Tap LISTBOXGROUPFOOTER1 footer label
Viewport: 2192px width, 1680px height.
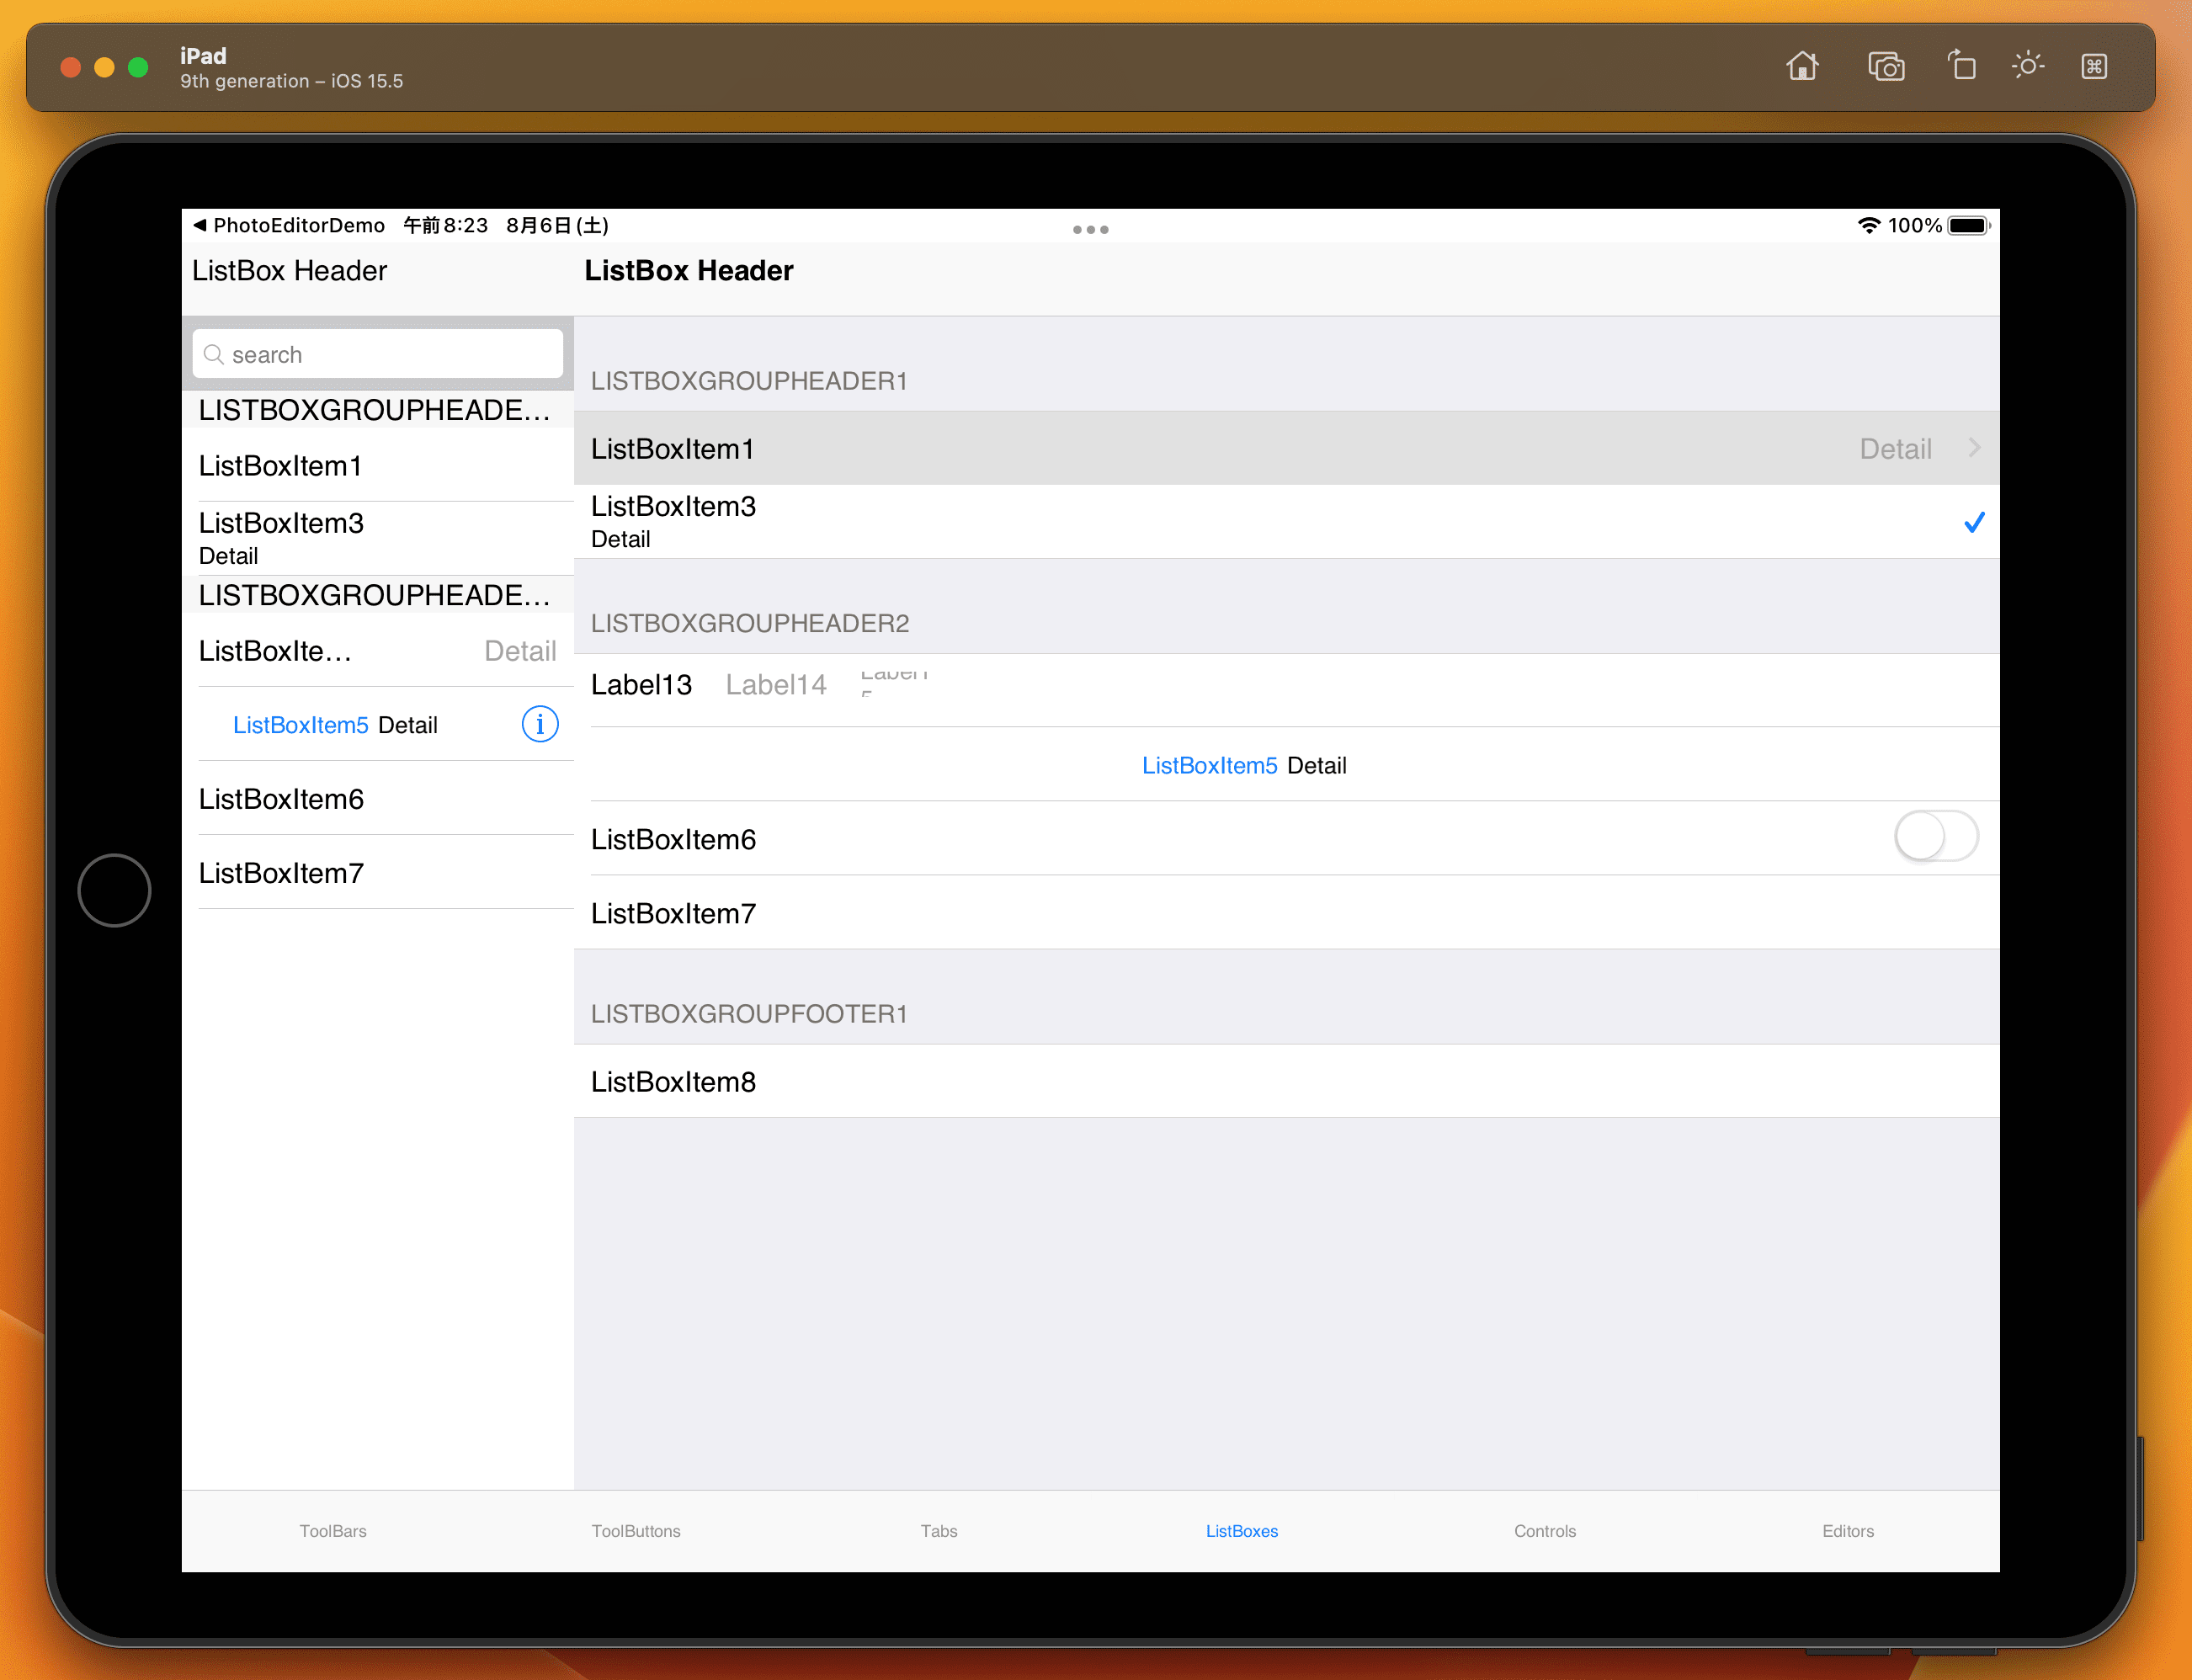pyautogui.click(x=749, y=1014)
